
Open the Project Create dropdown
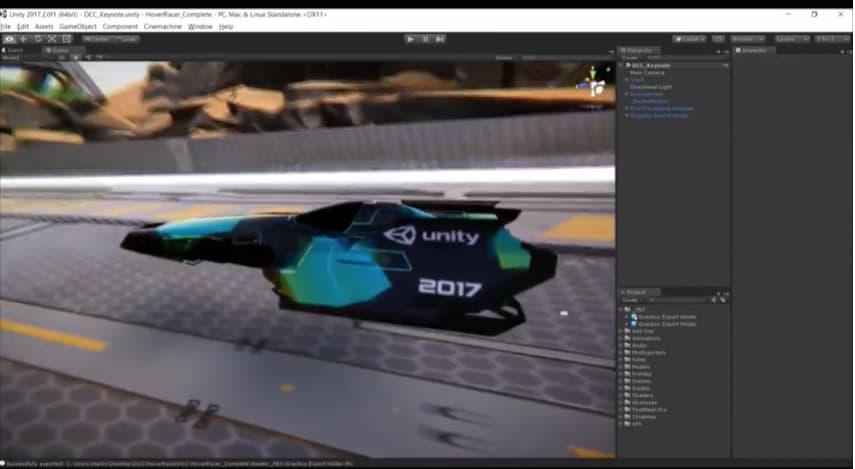631,300
